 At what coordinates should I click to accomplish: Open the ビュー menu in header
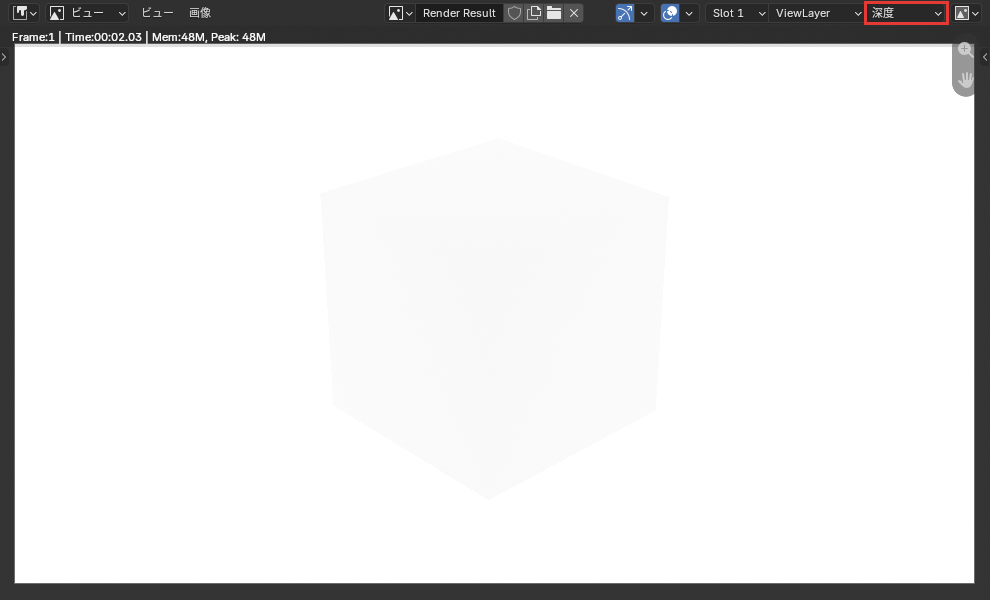[157, 13]
